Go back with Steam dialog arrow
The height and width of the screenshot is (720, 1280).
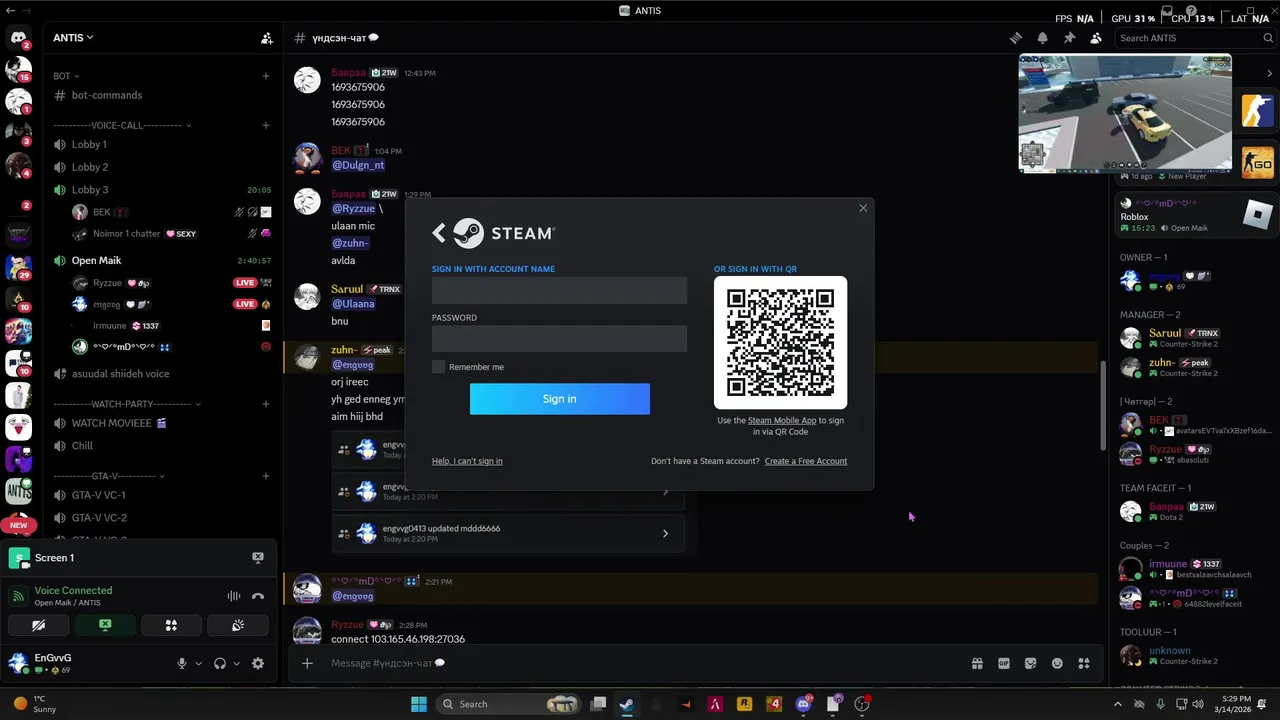(438, 233)
